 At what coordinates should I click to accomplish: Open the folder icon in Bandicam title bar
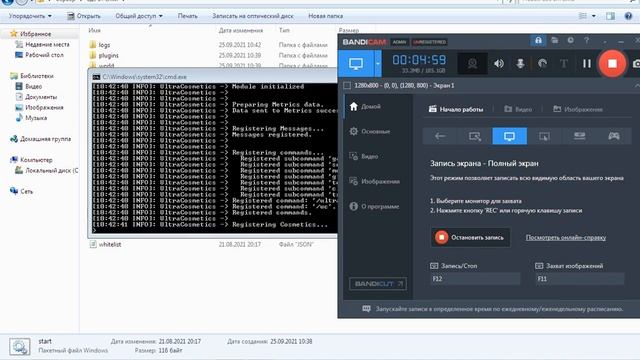554,40
